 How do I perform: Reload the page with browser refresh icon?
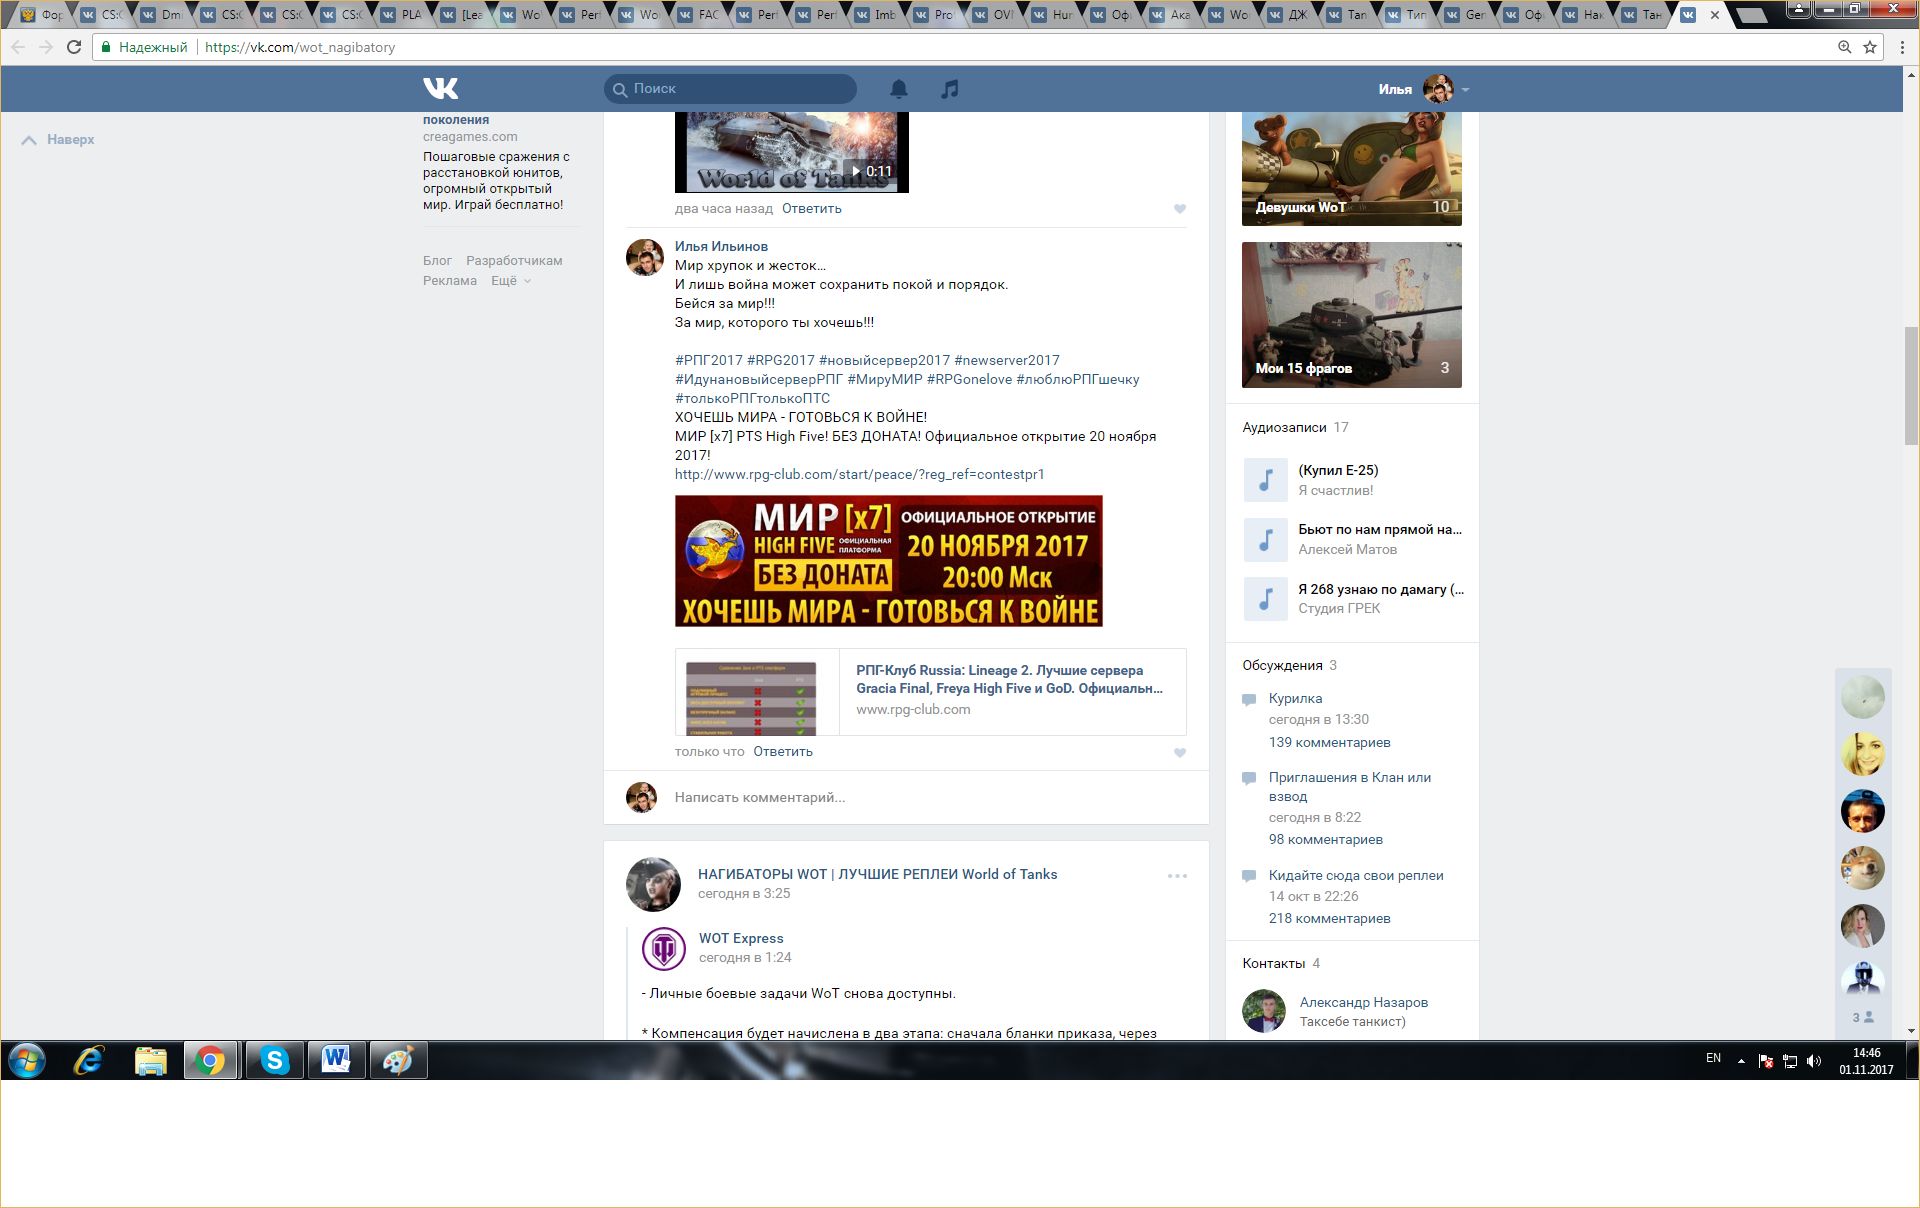click(73, 47)
